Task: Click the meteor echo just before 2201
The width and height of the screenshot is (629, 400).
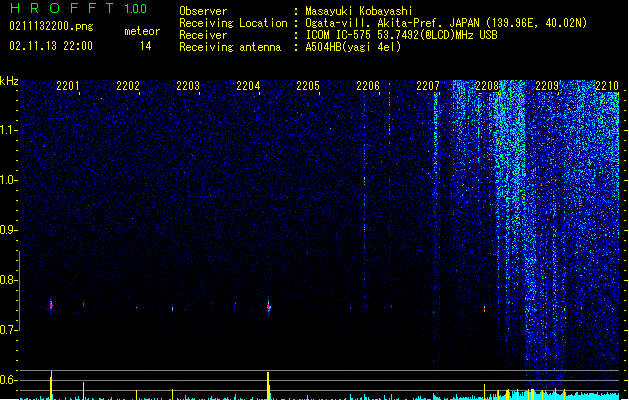Action: point(51,305)
